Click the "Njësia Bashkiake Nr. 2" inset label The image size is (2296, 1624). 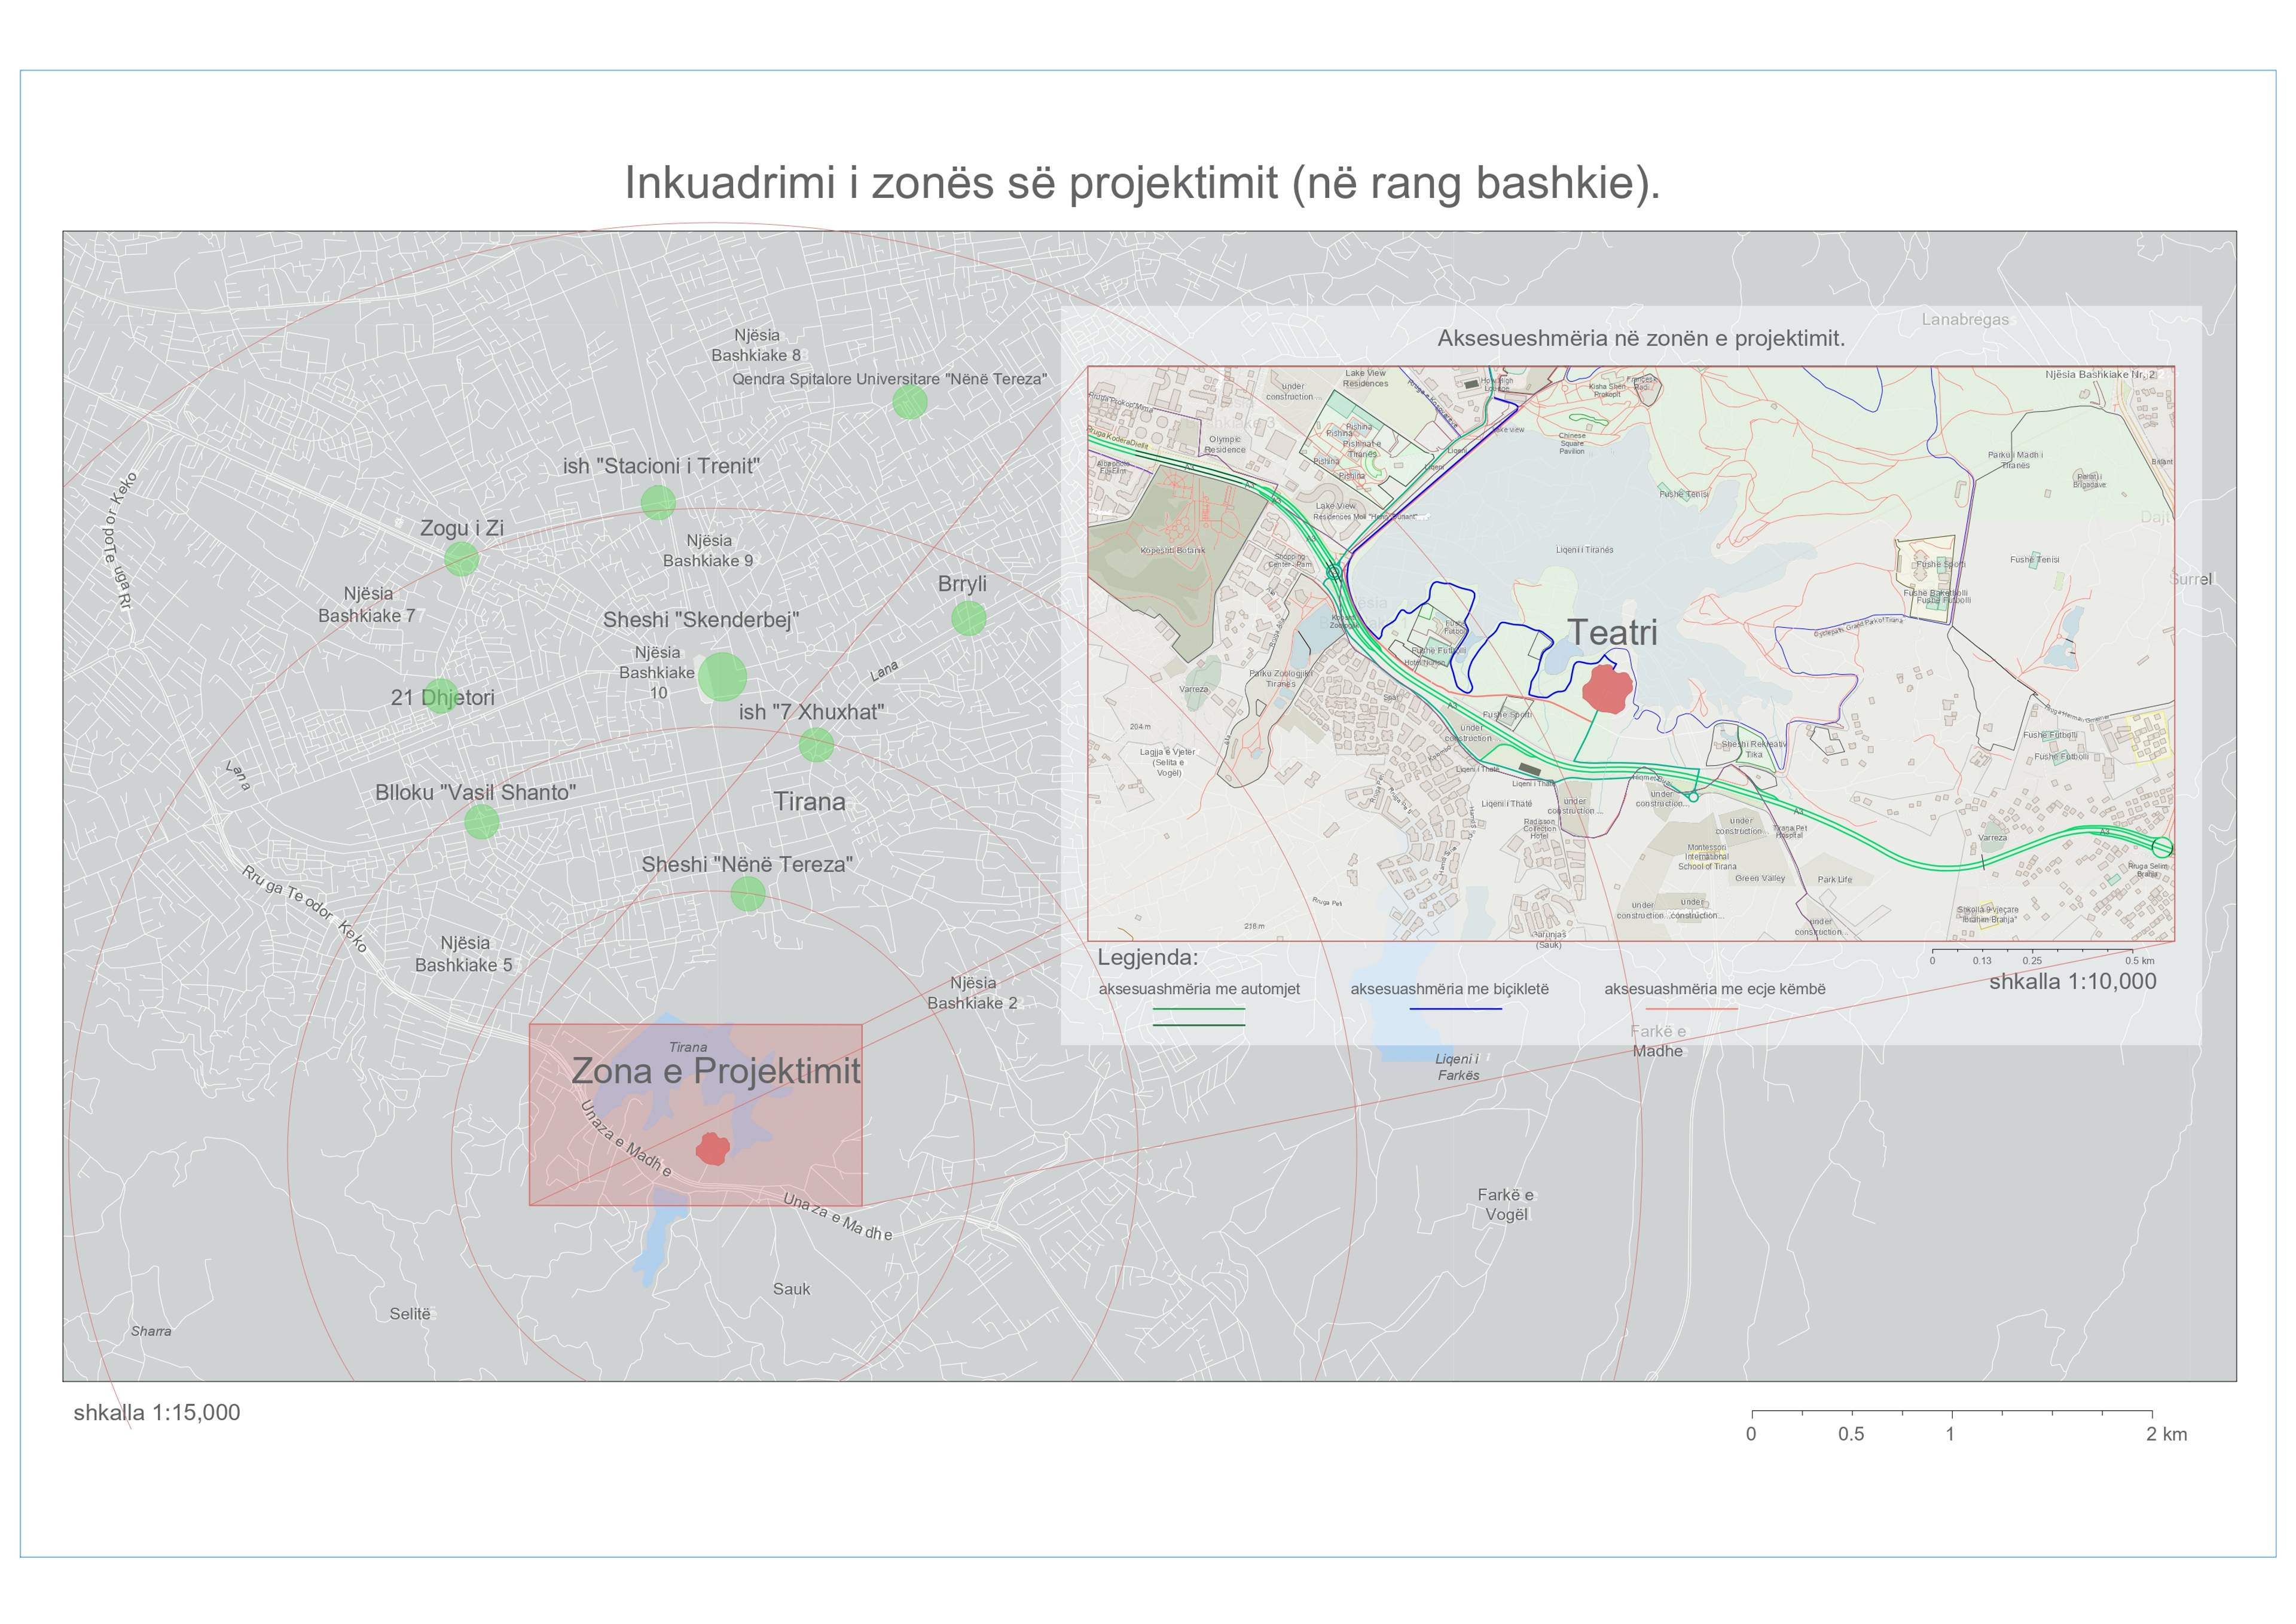coord(2100,374)
